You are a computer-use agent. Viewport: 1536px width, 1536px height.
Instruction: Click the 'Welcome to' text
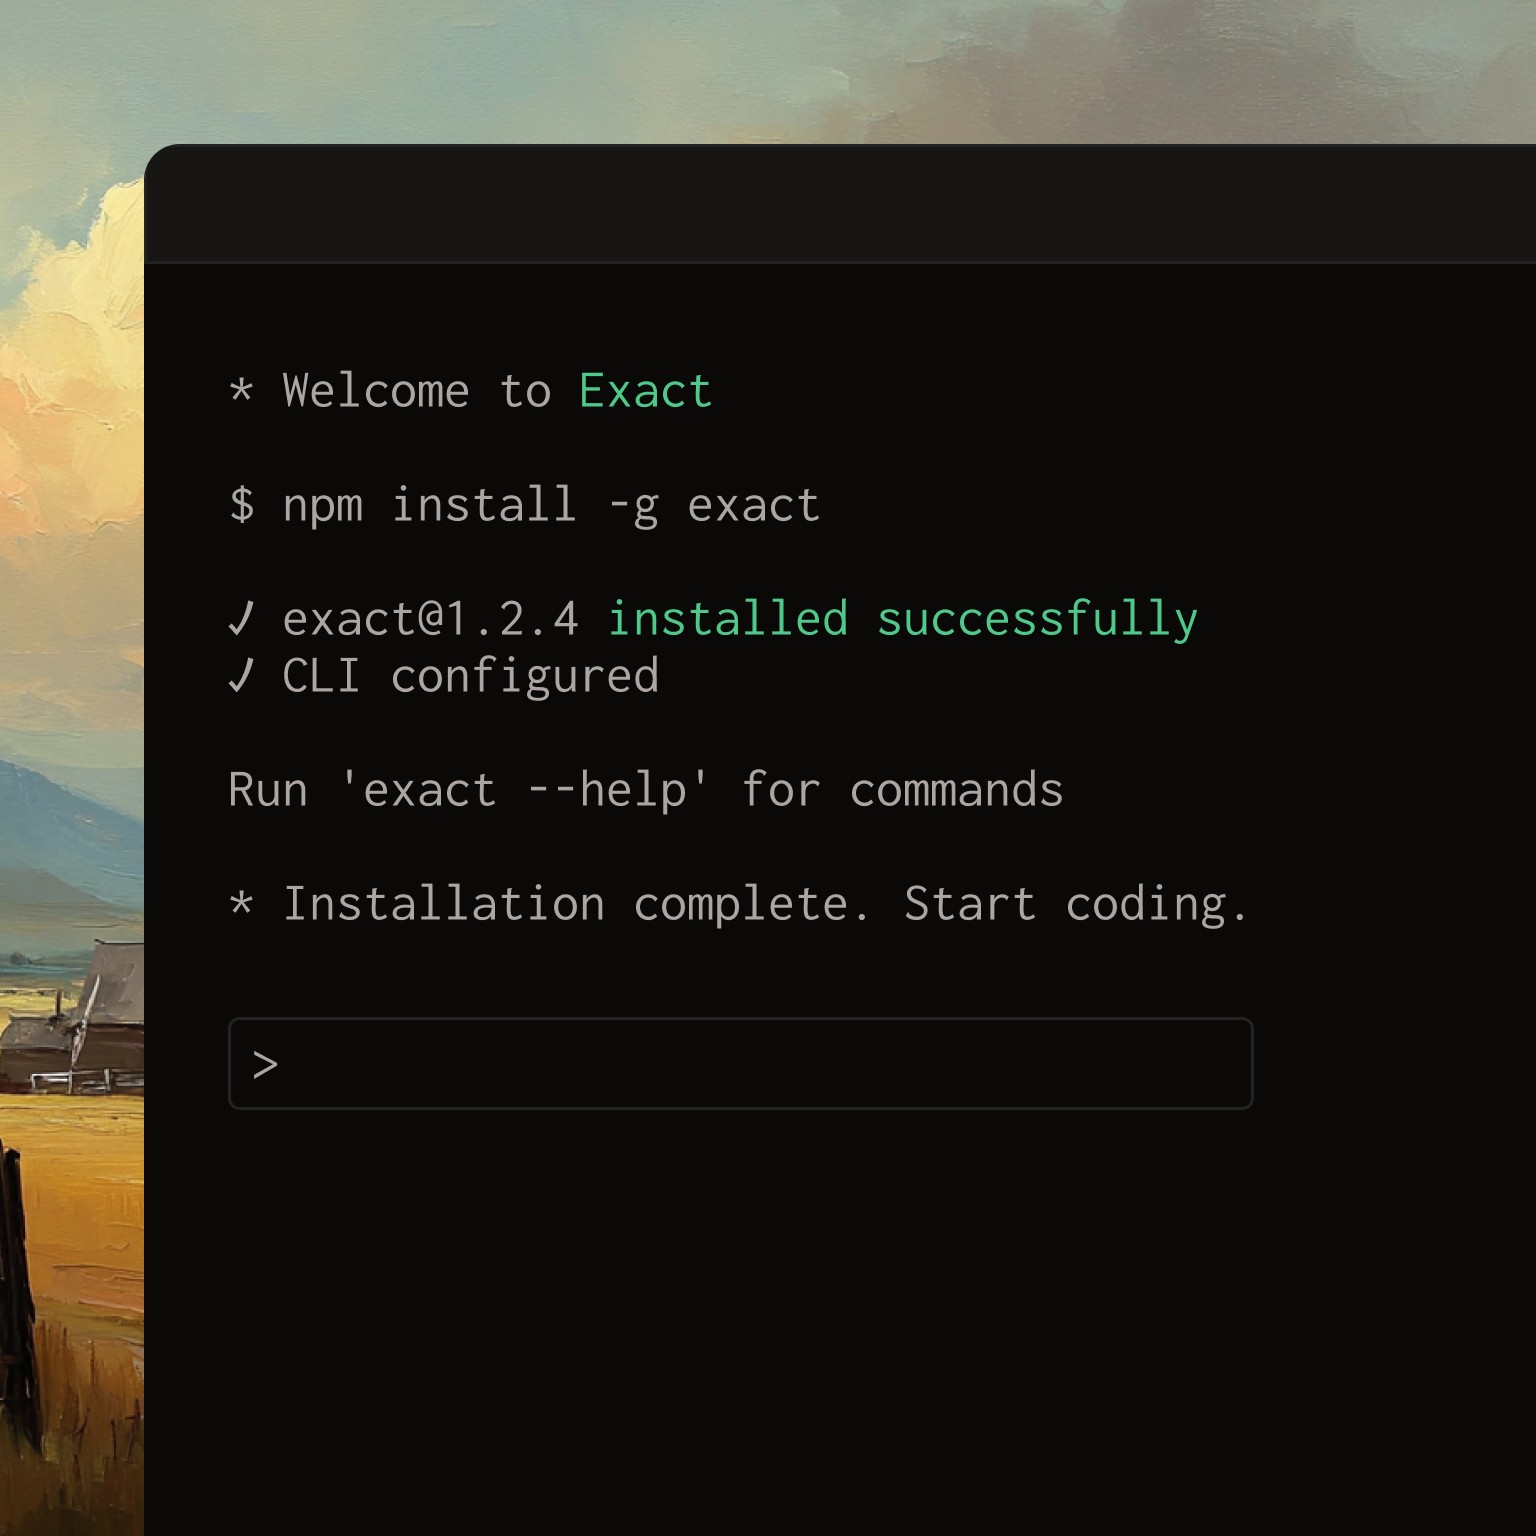coord(417,391)
